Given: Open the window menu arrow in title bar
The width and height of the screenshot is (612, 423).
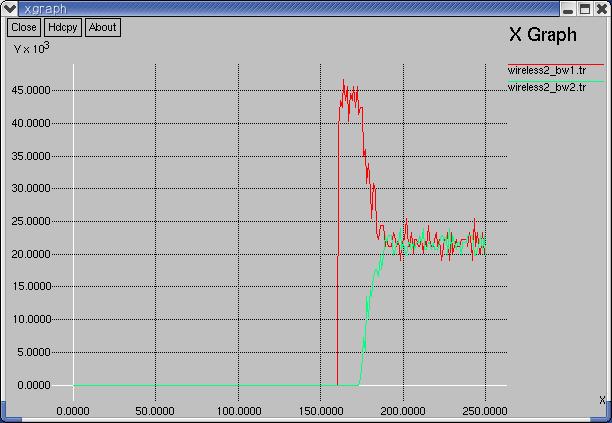Looking at the screenshot, I should click(9, 8).
